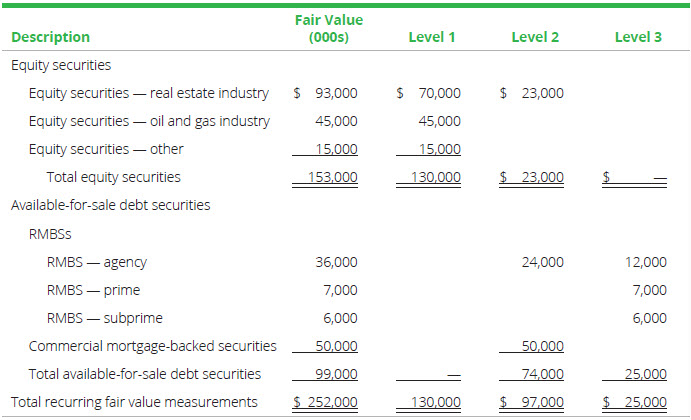Viewport: 691px width, 420px height.
Task: Click the "RMBSs" subheading
Action: point(51,234)
